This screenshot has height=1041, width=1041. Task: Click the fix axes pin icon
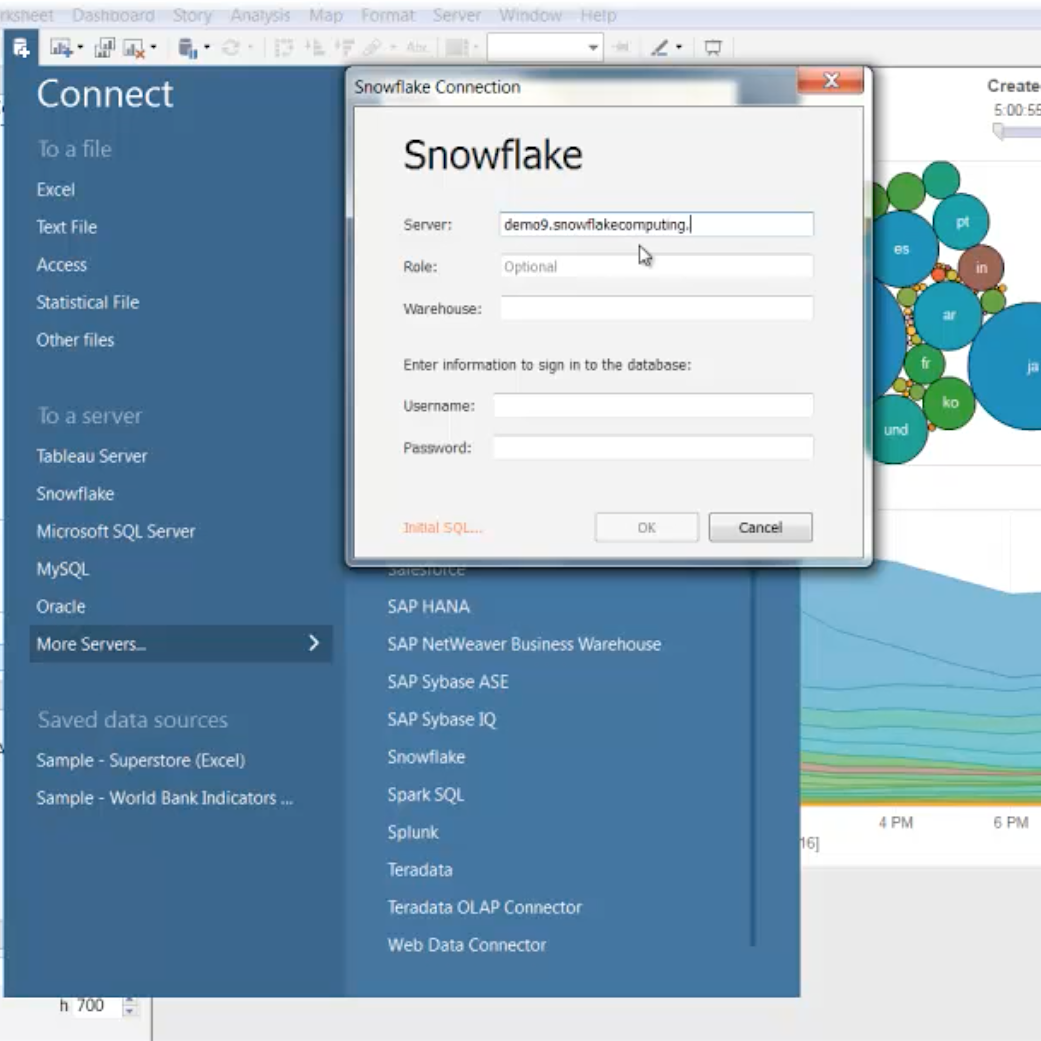[x=621, y=47]
